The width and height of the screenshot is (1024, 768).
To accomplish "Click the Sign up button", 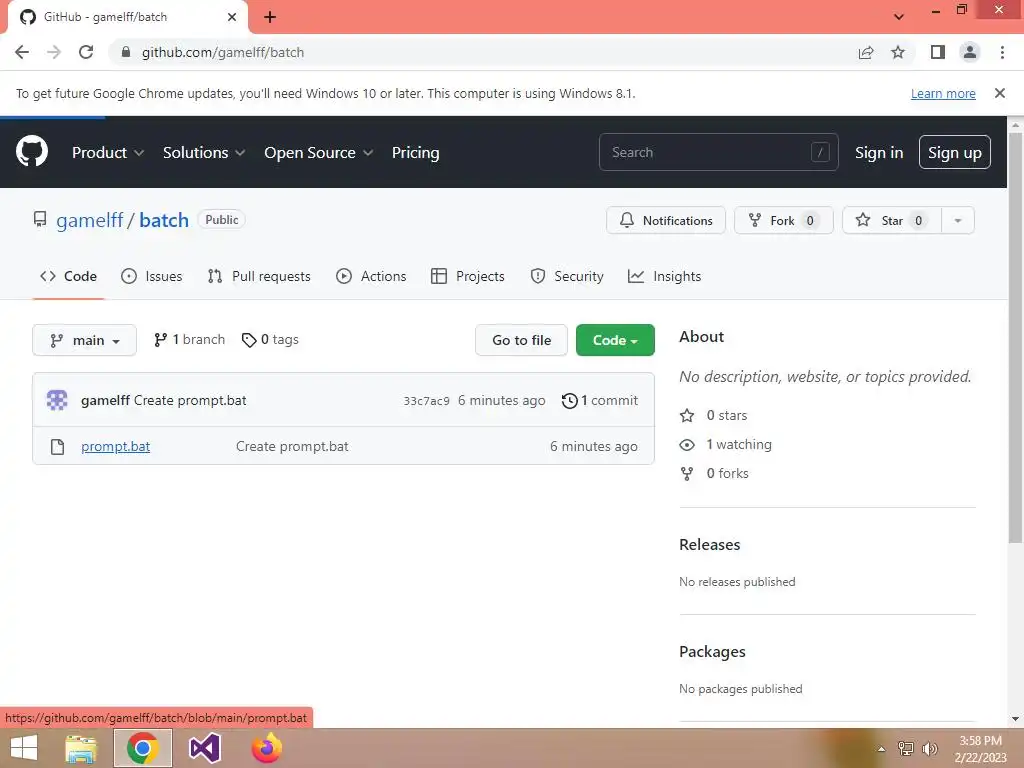I will click(955, 152).
